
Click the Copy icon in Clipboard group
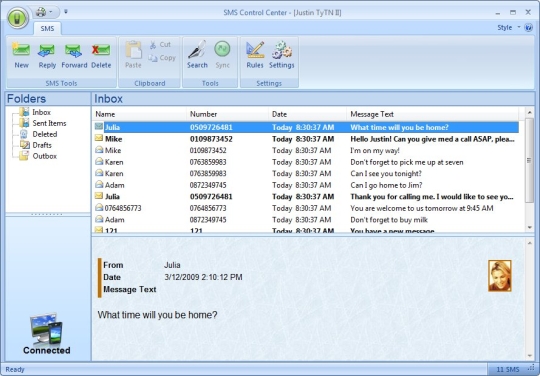(153, 58)
